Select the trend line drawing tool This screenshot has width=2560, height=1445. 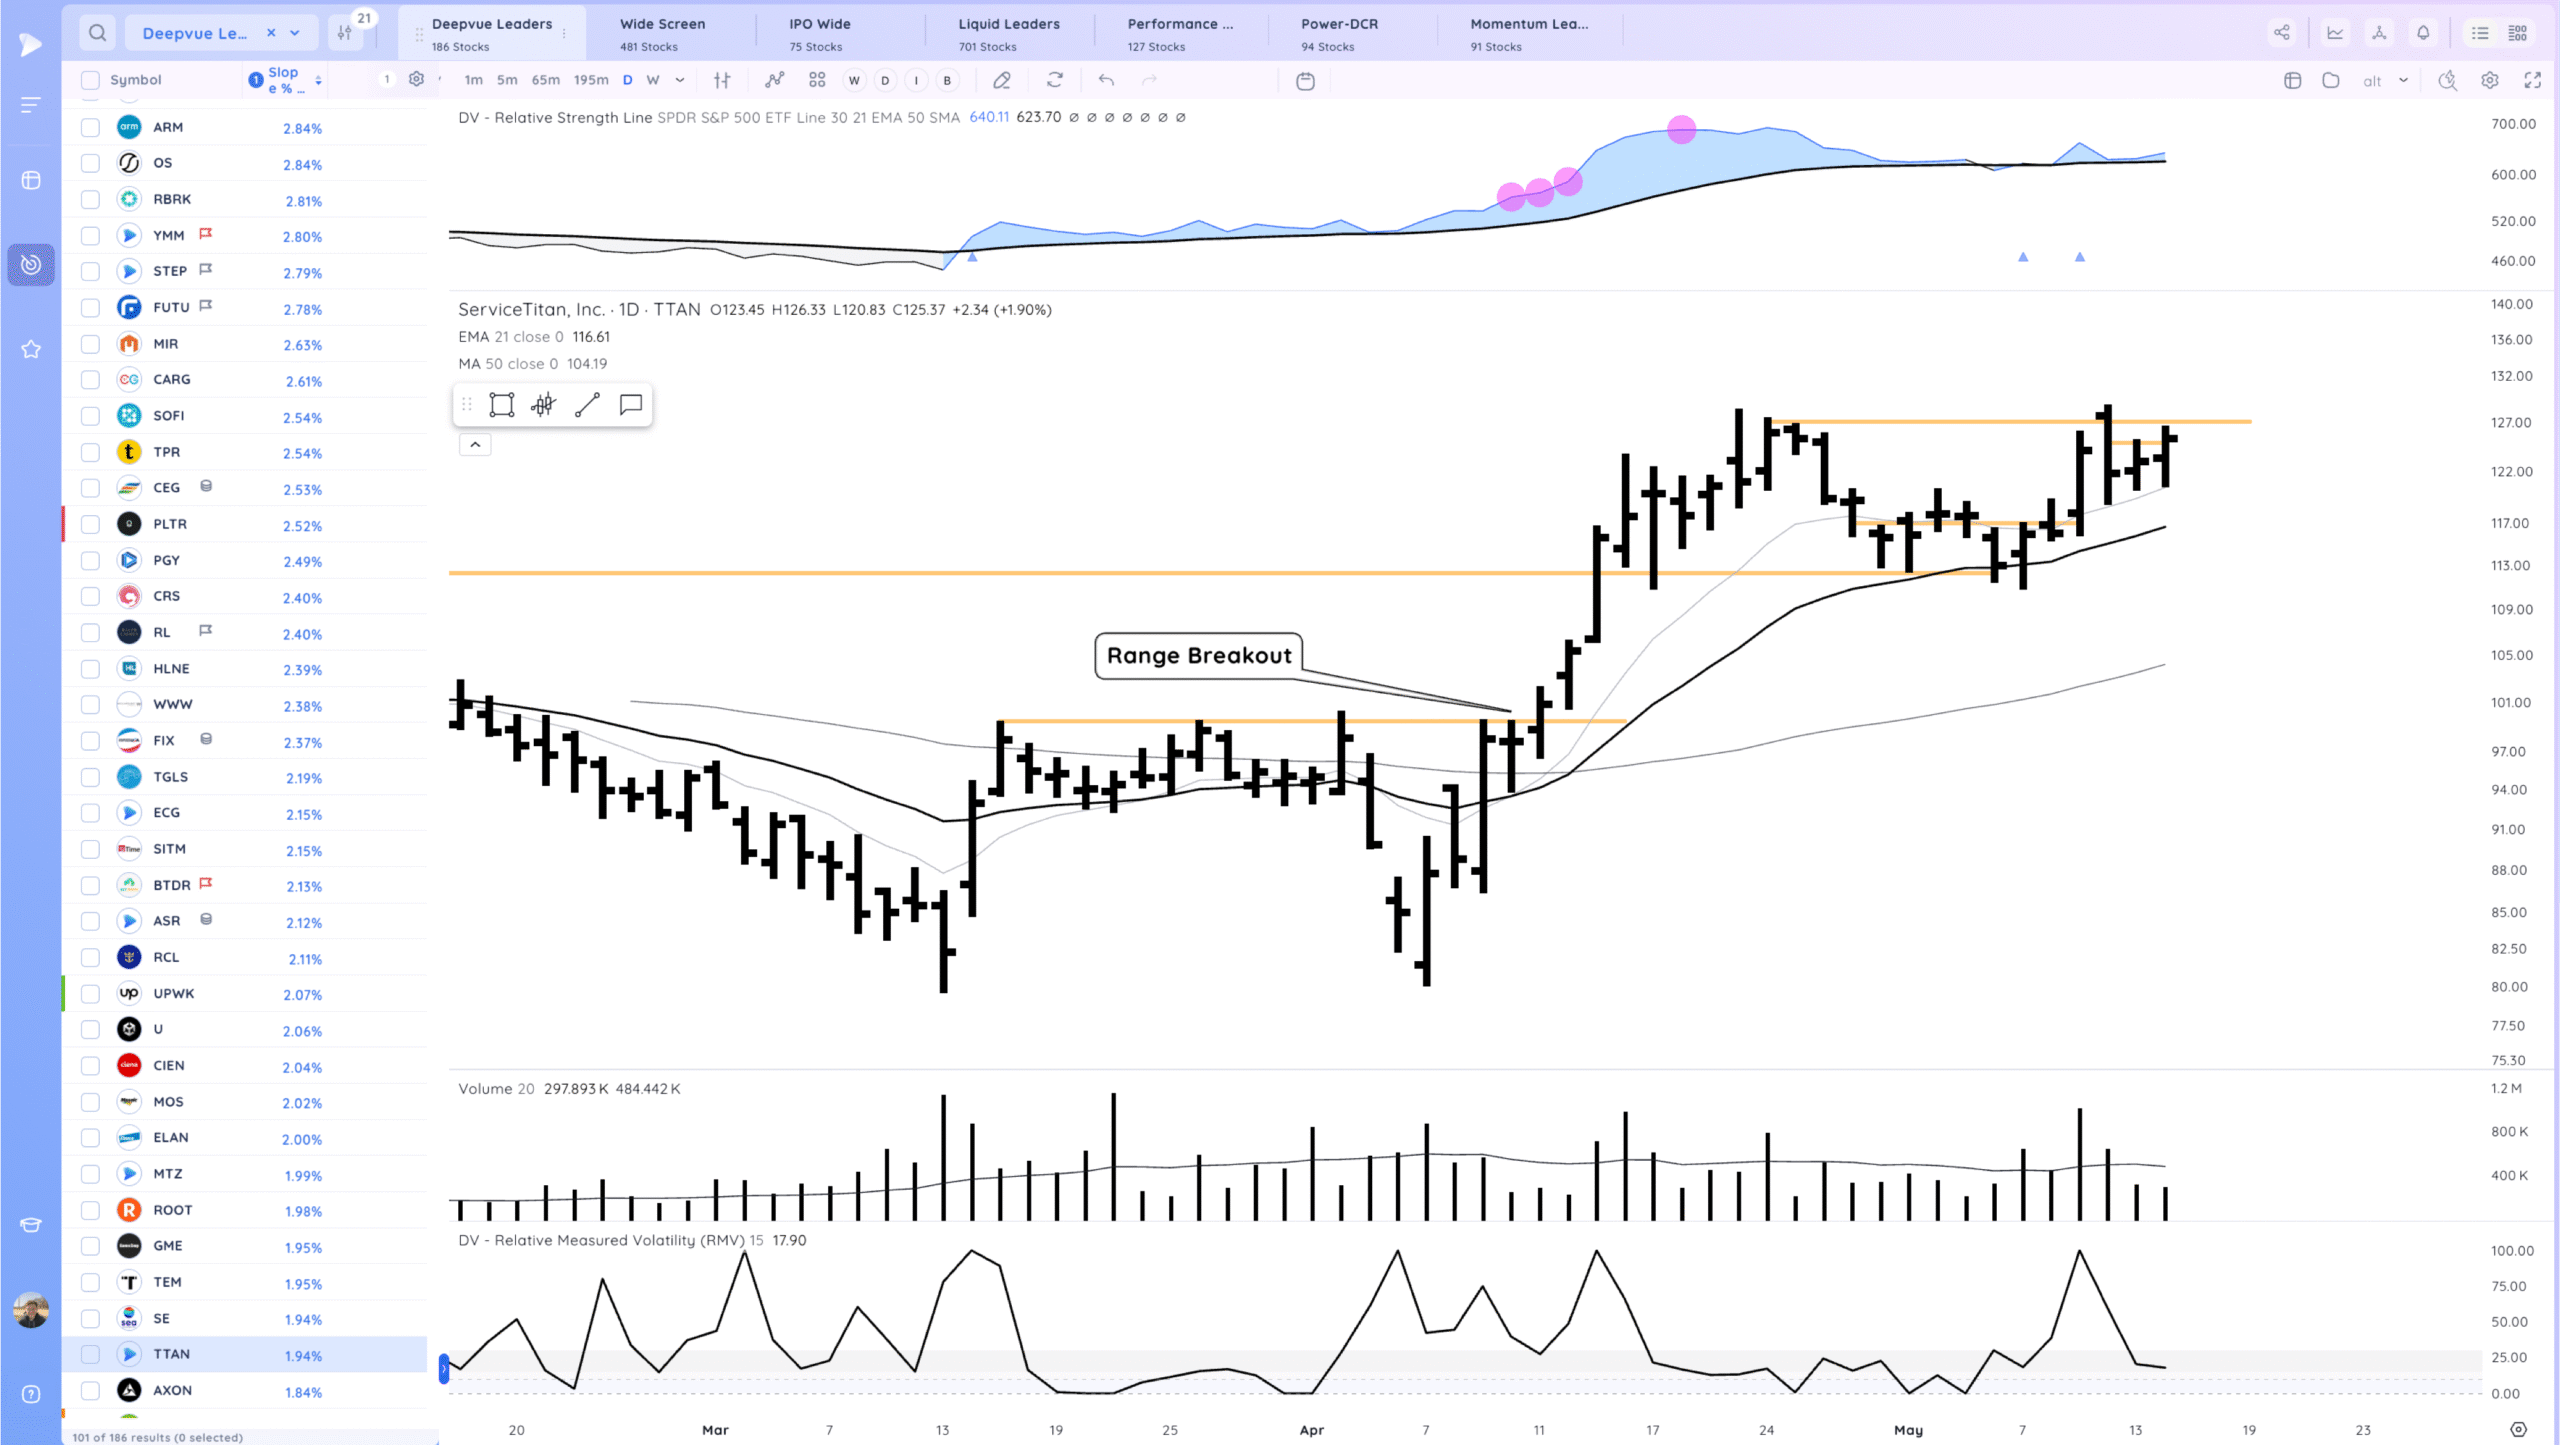pyautogui.click(x=587, y=405)
